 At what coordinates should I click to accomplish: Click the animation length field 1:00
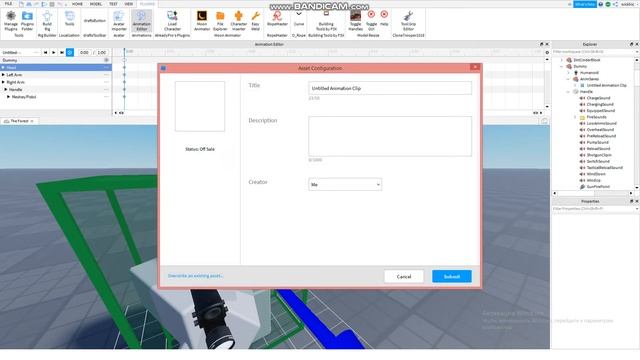pos(102,52)
